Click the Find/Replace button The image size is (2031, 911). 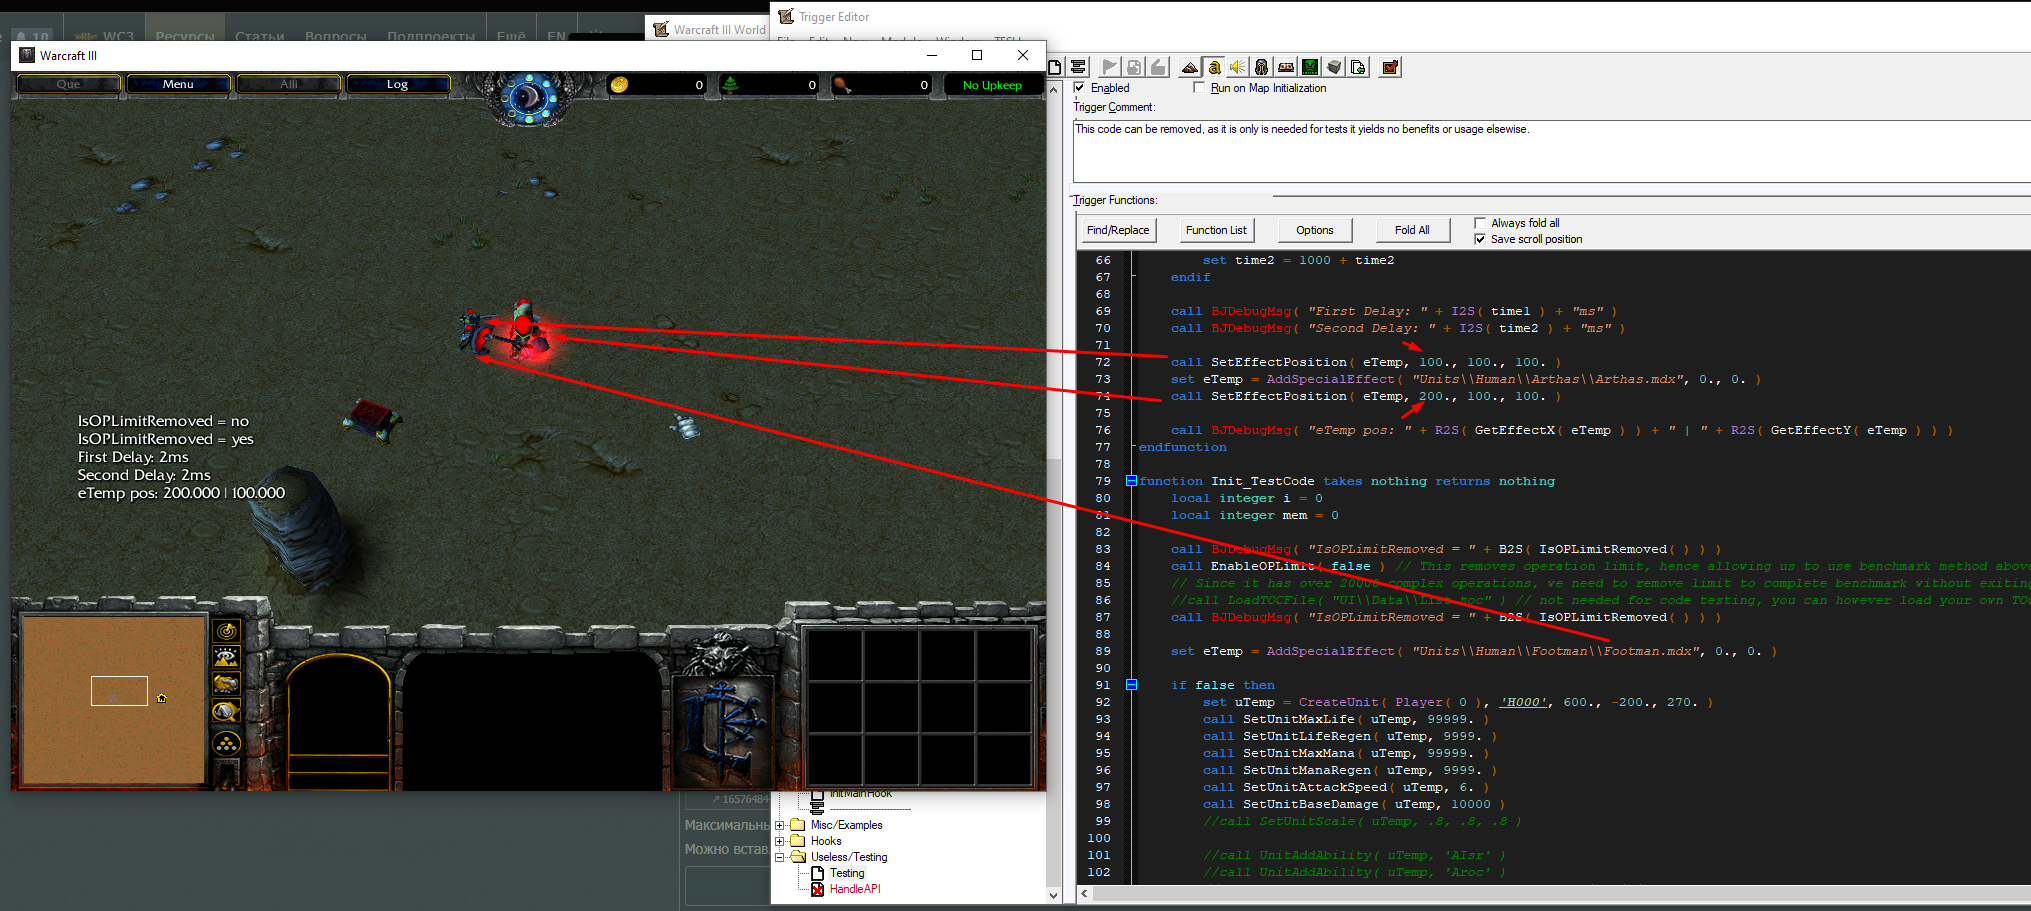click(1118, 230)
